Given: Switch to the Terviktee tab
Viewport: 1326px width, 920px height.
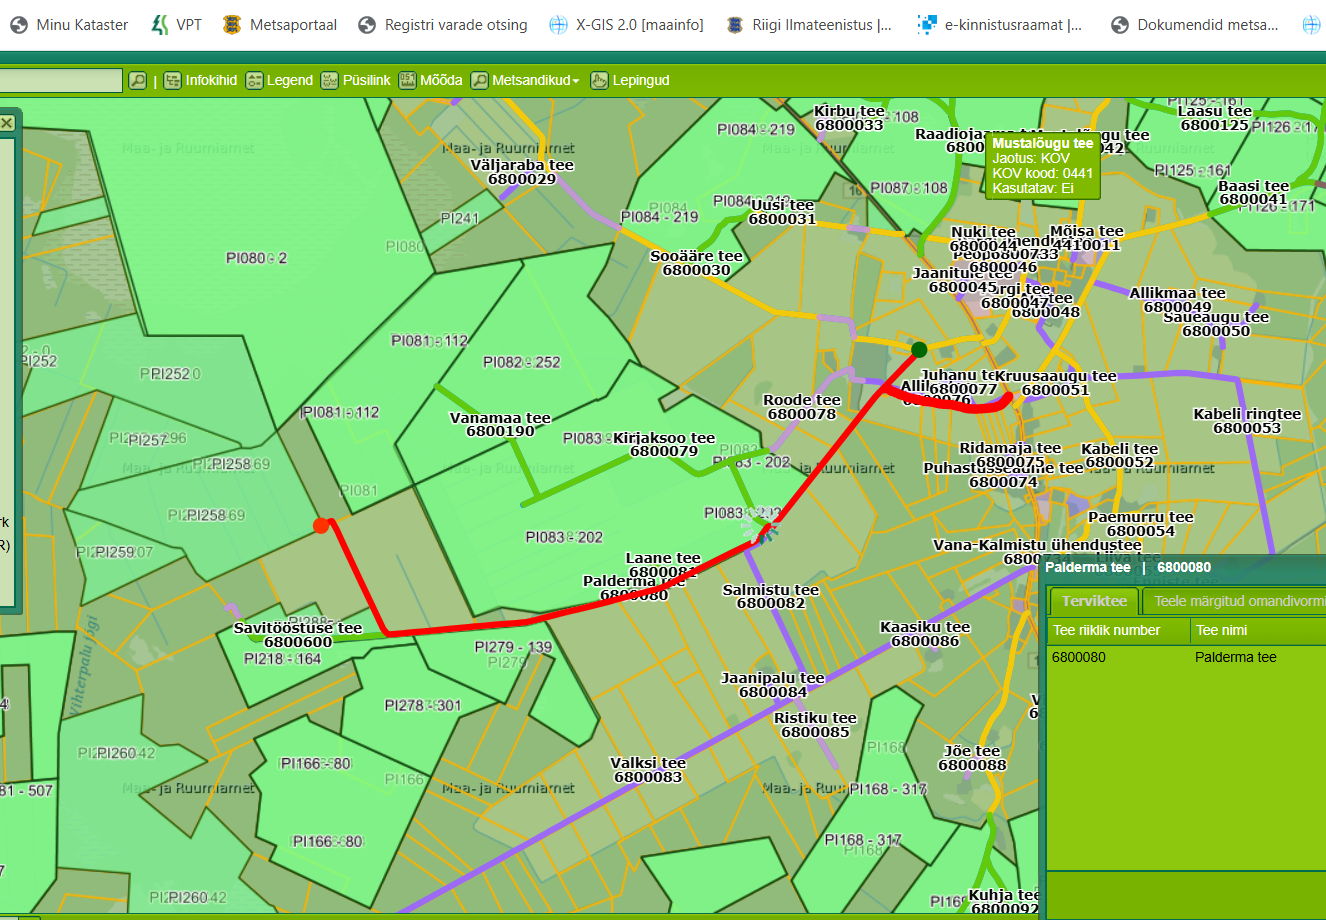Looking at the screenshot, I should 1094,601.
